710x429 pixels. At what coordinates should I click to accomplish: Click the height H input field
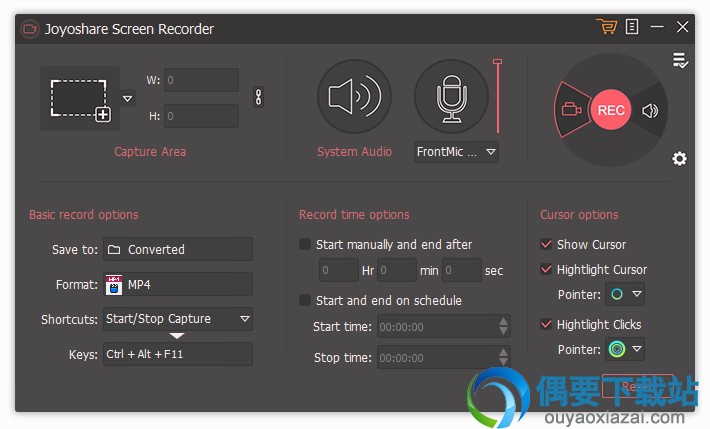coord(201,116)
